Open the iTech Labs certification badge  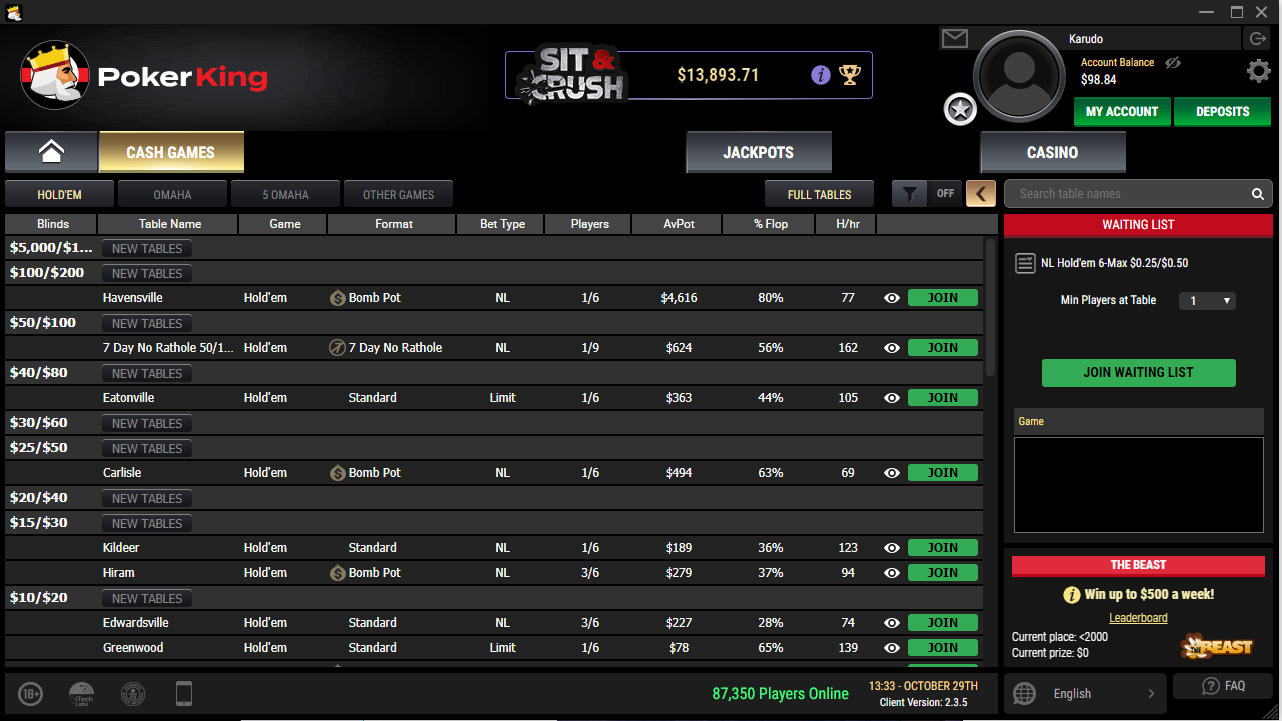click(x=81, y=693)
